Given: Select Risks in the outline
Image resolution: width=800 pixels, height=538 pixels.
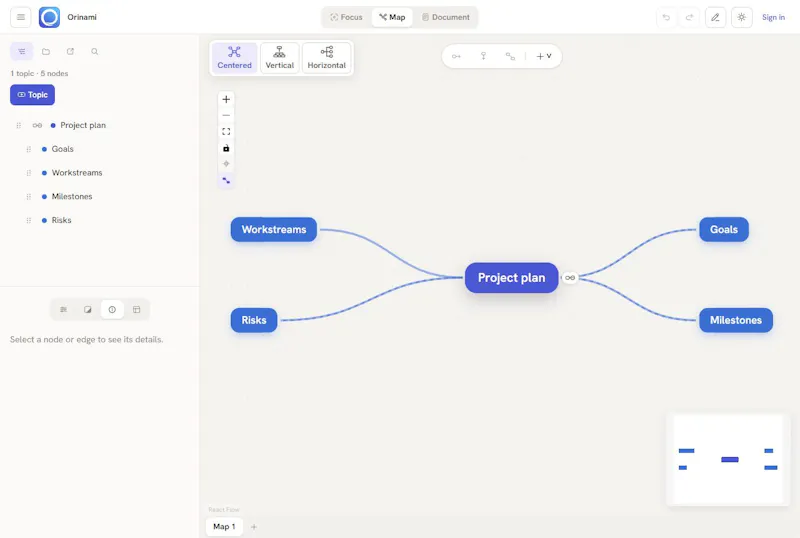Looking at the screenshot, I should point(62,220).
